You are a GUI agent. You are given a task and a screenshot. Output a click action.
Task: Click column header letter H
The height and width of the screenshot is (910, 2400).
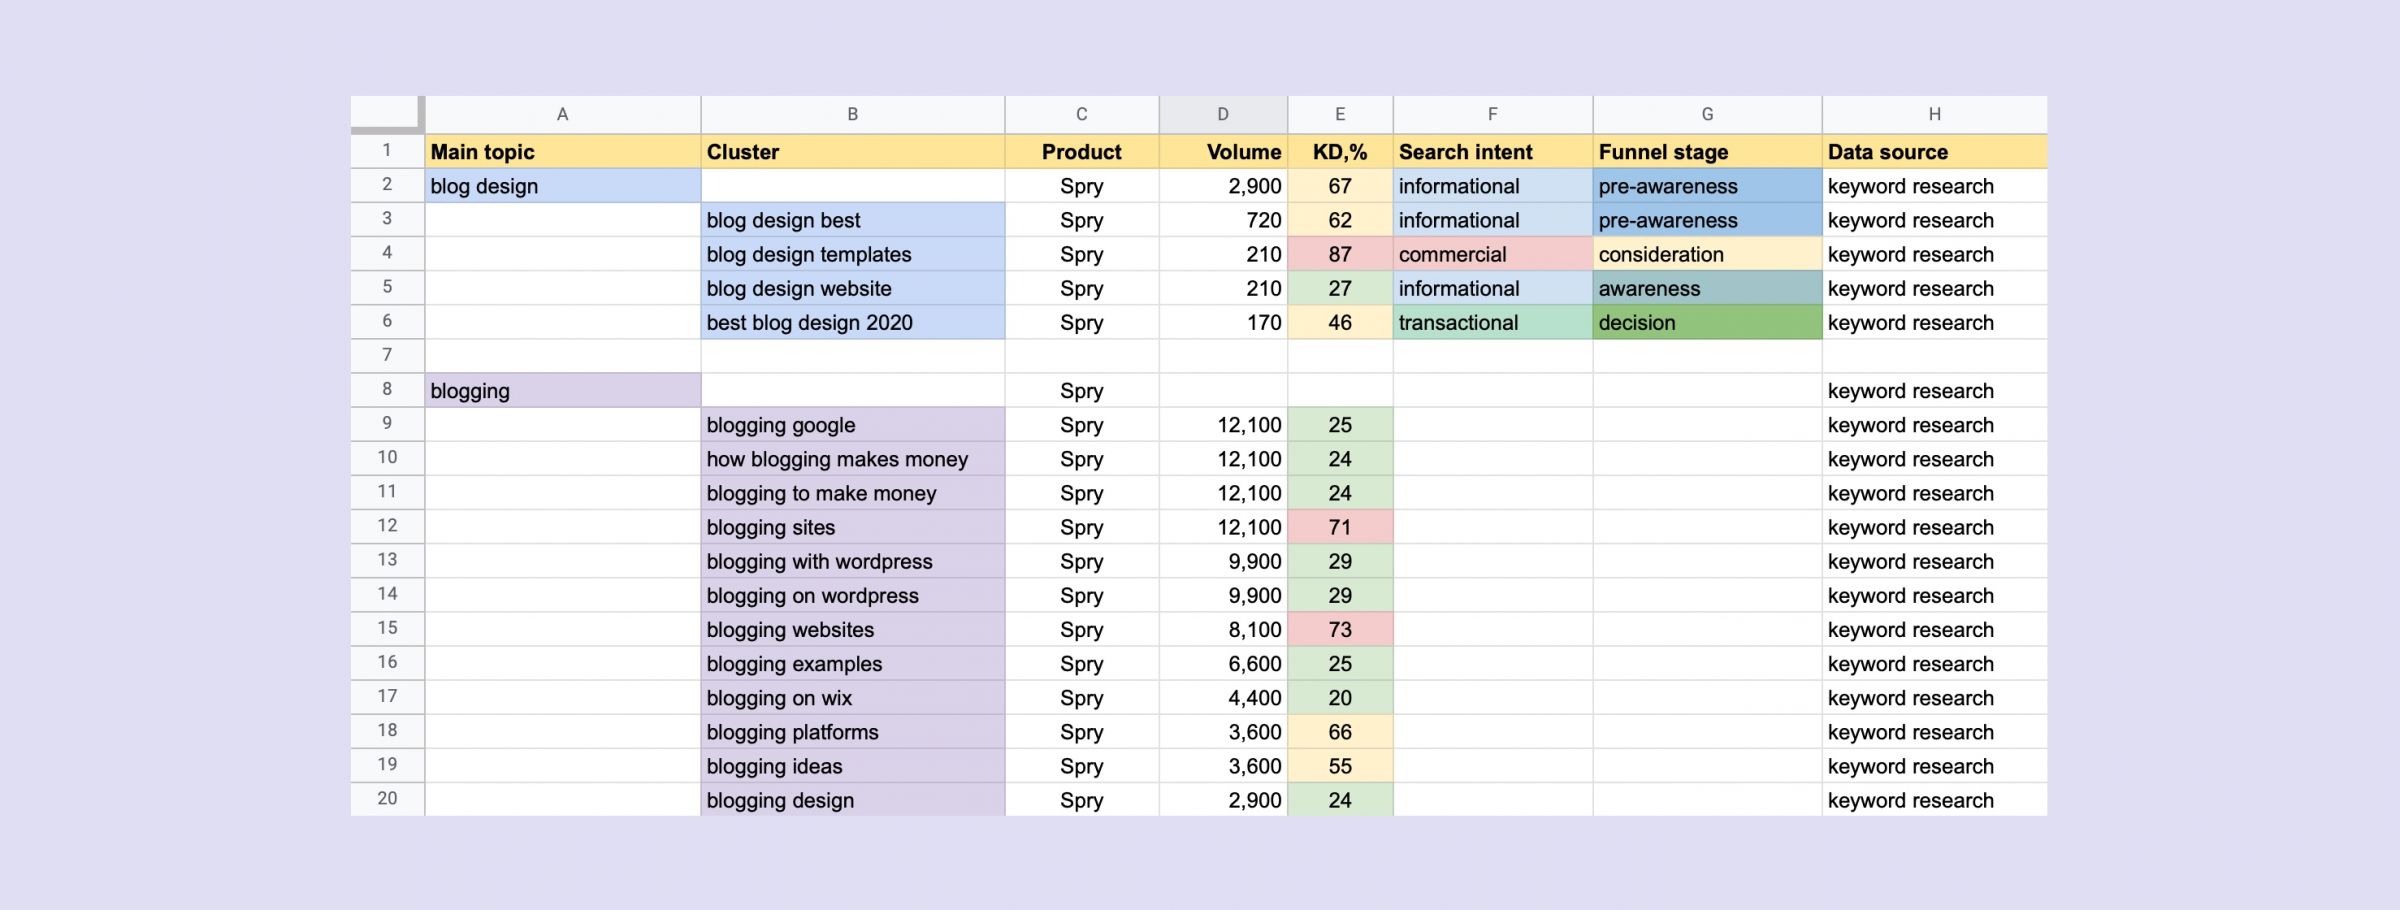pos(1934,114)
